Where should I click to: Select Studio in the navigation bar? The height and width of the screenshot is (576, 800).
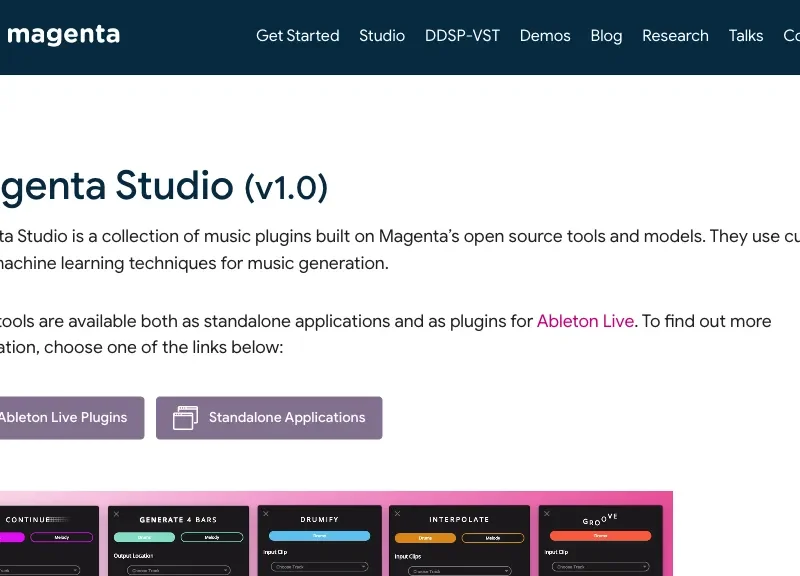pyautogui.click(x=382, y=36)
